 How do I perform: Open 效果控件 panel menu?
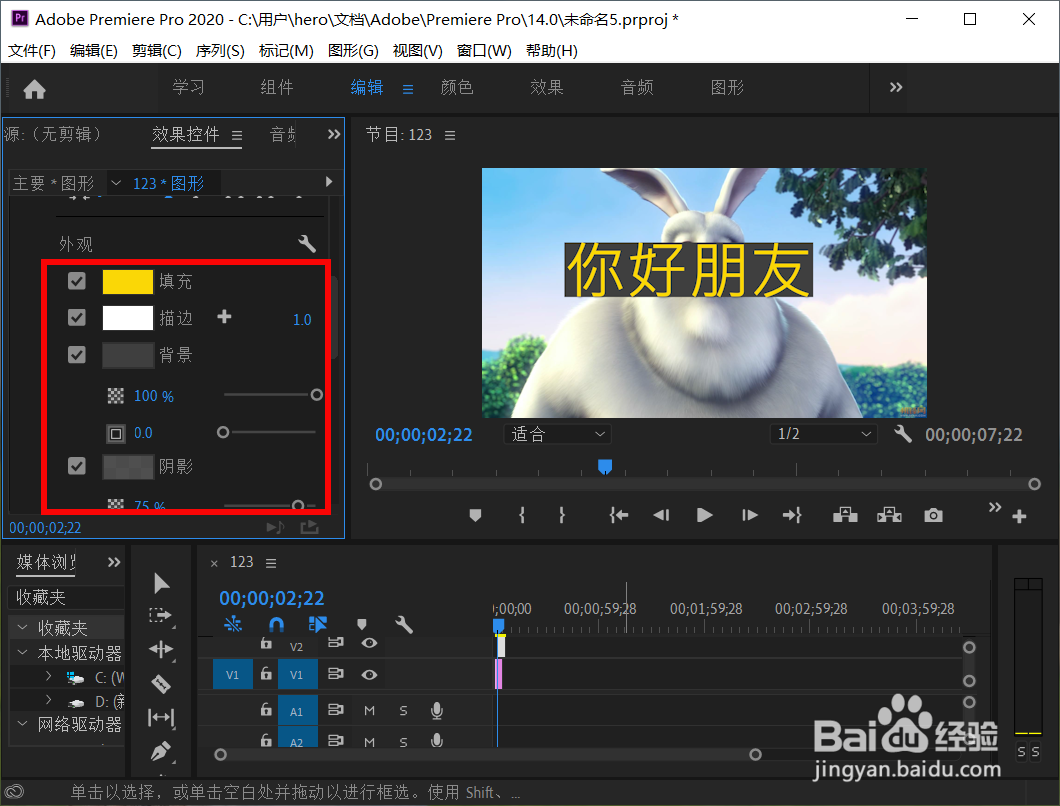(x=237, y=135)
